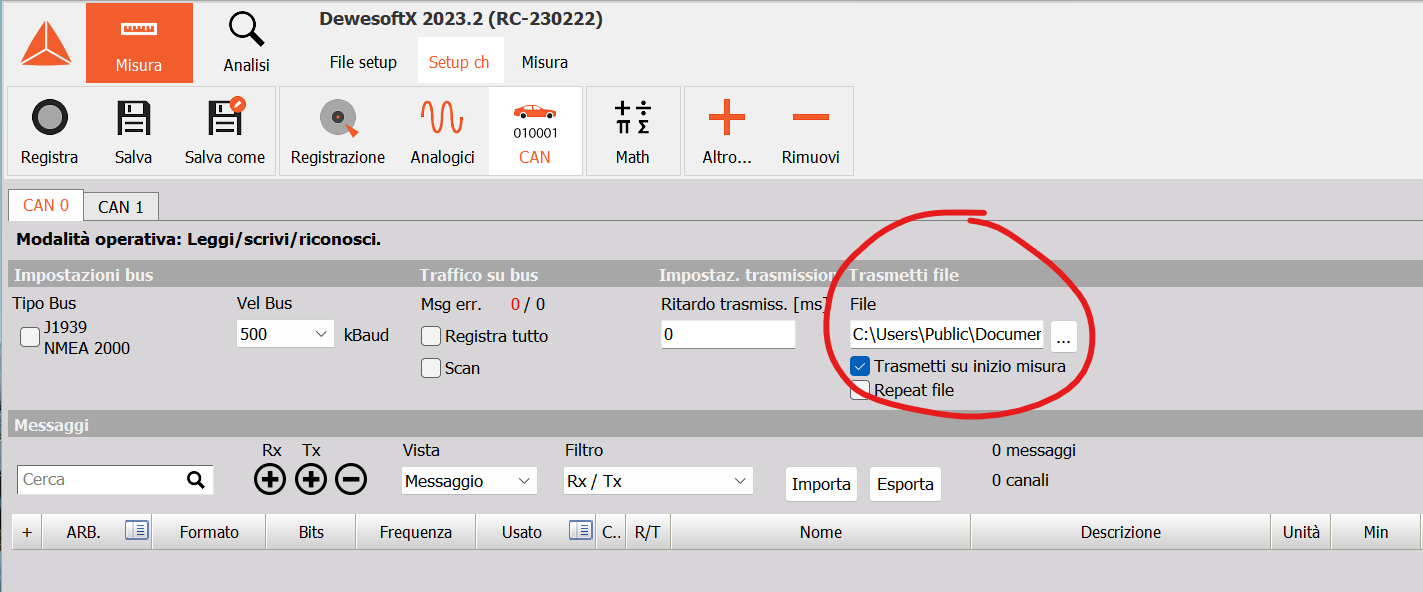Click the Unità column header
This screenshot has height=592, width=1423.
tap(1301, 532)
